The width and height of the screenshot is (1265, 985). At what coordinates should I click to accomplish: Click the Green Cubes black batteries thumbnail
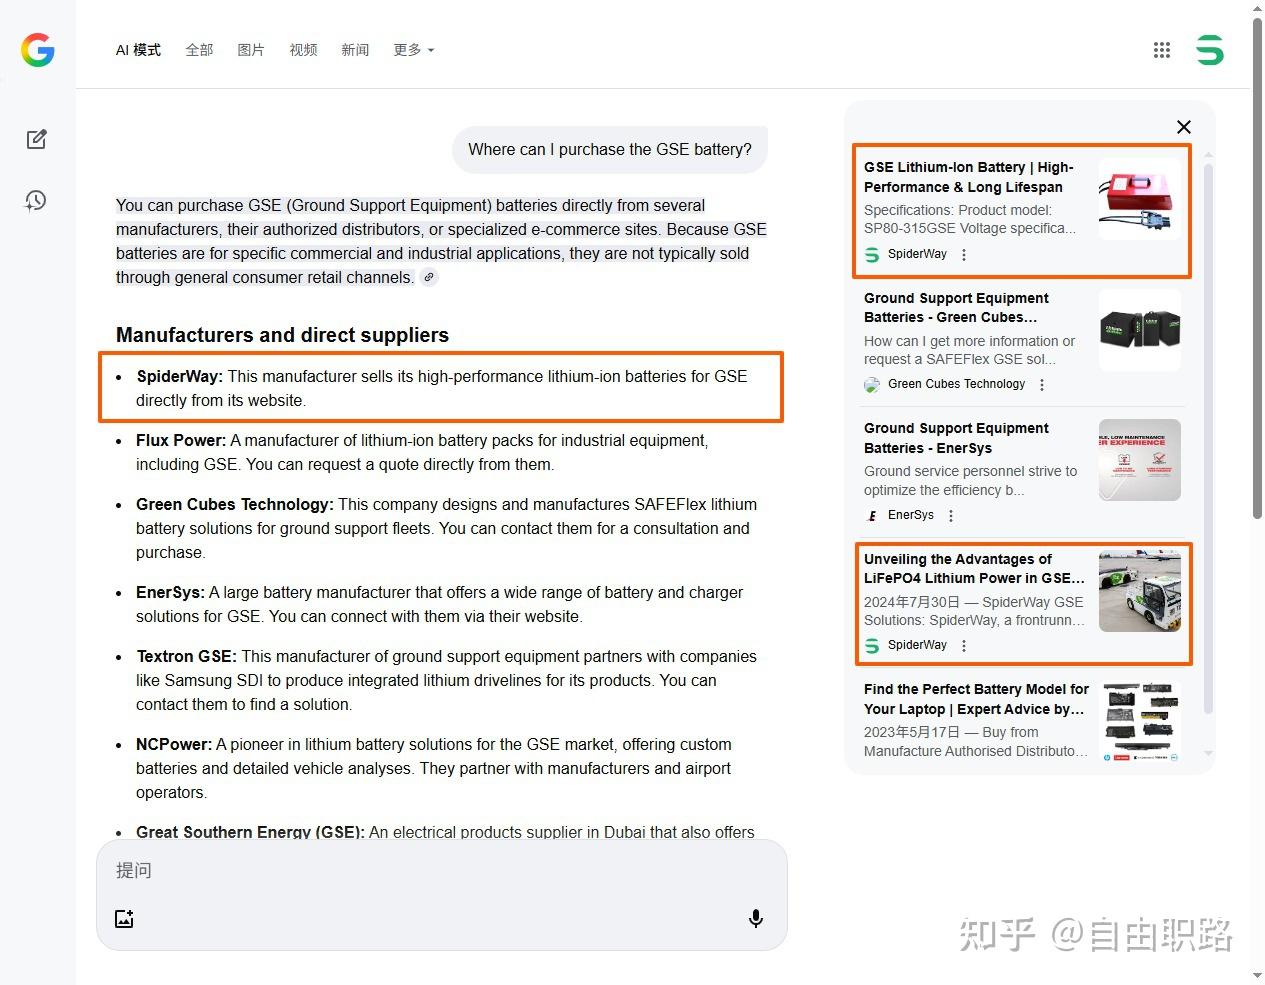click(1140, 330)
